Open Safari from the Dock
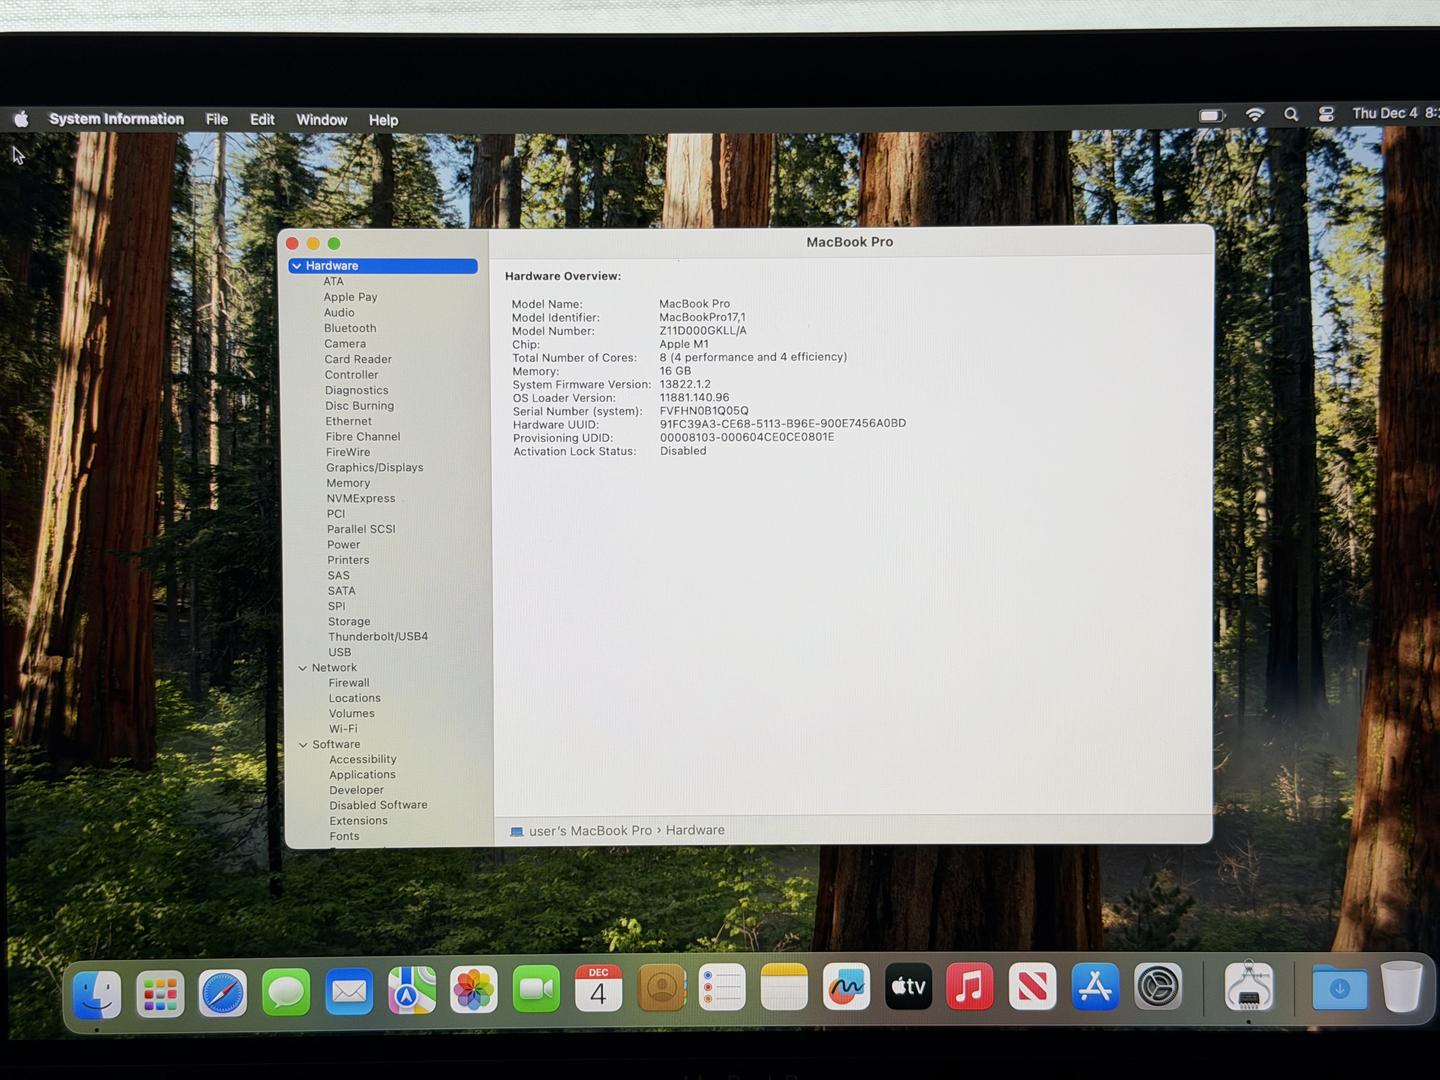The height and width of the screenshot is (1080, 1440). tap(222, 991)
